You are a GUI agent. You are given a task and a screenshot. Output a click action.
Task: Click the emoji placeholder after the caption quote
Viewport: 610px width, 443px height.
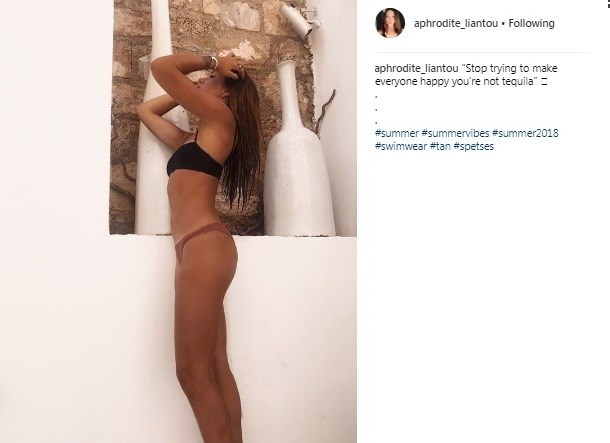pyautogui.click(x=544, y=82)
